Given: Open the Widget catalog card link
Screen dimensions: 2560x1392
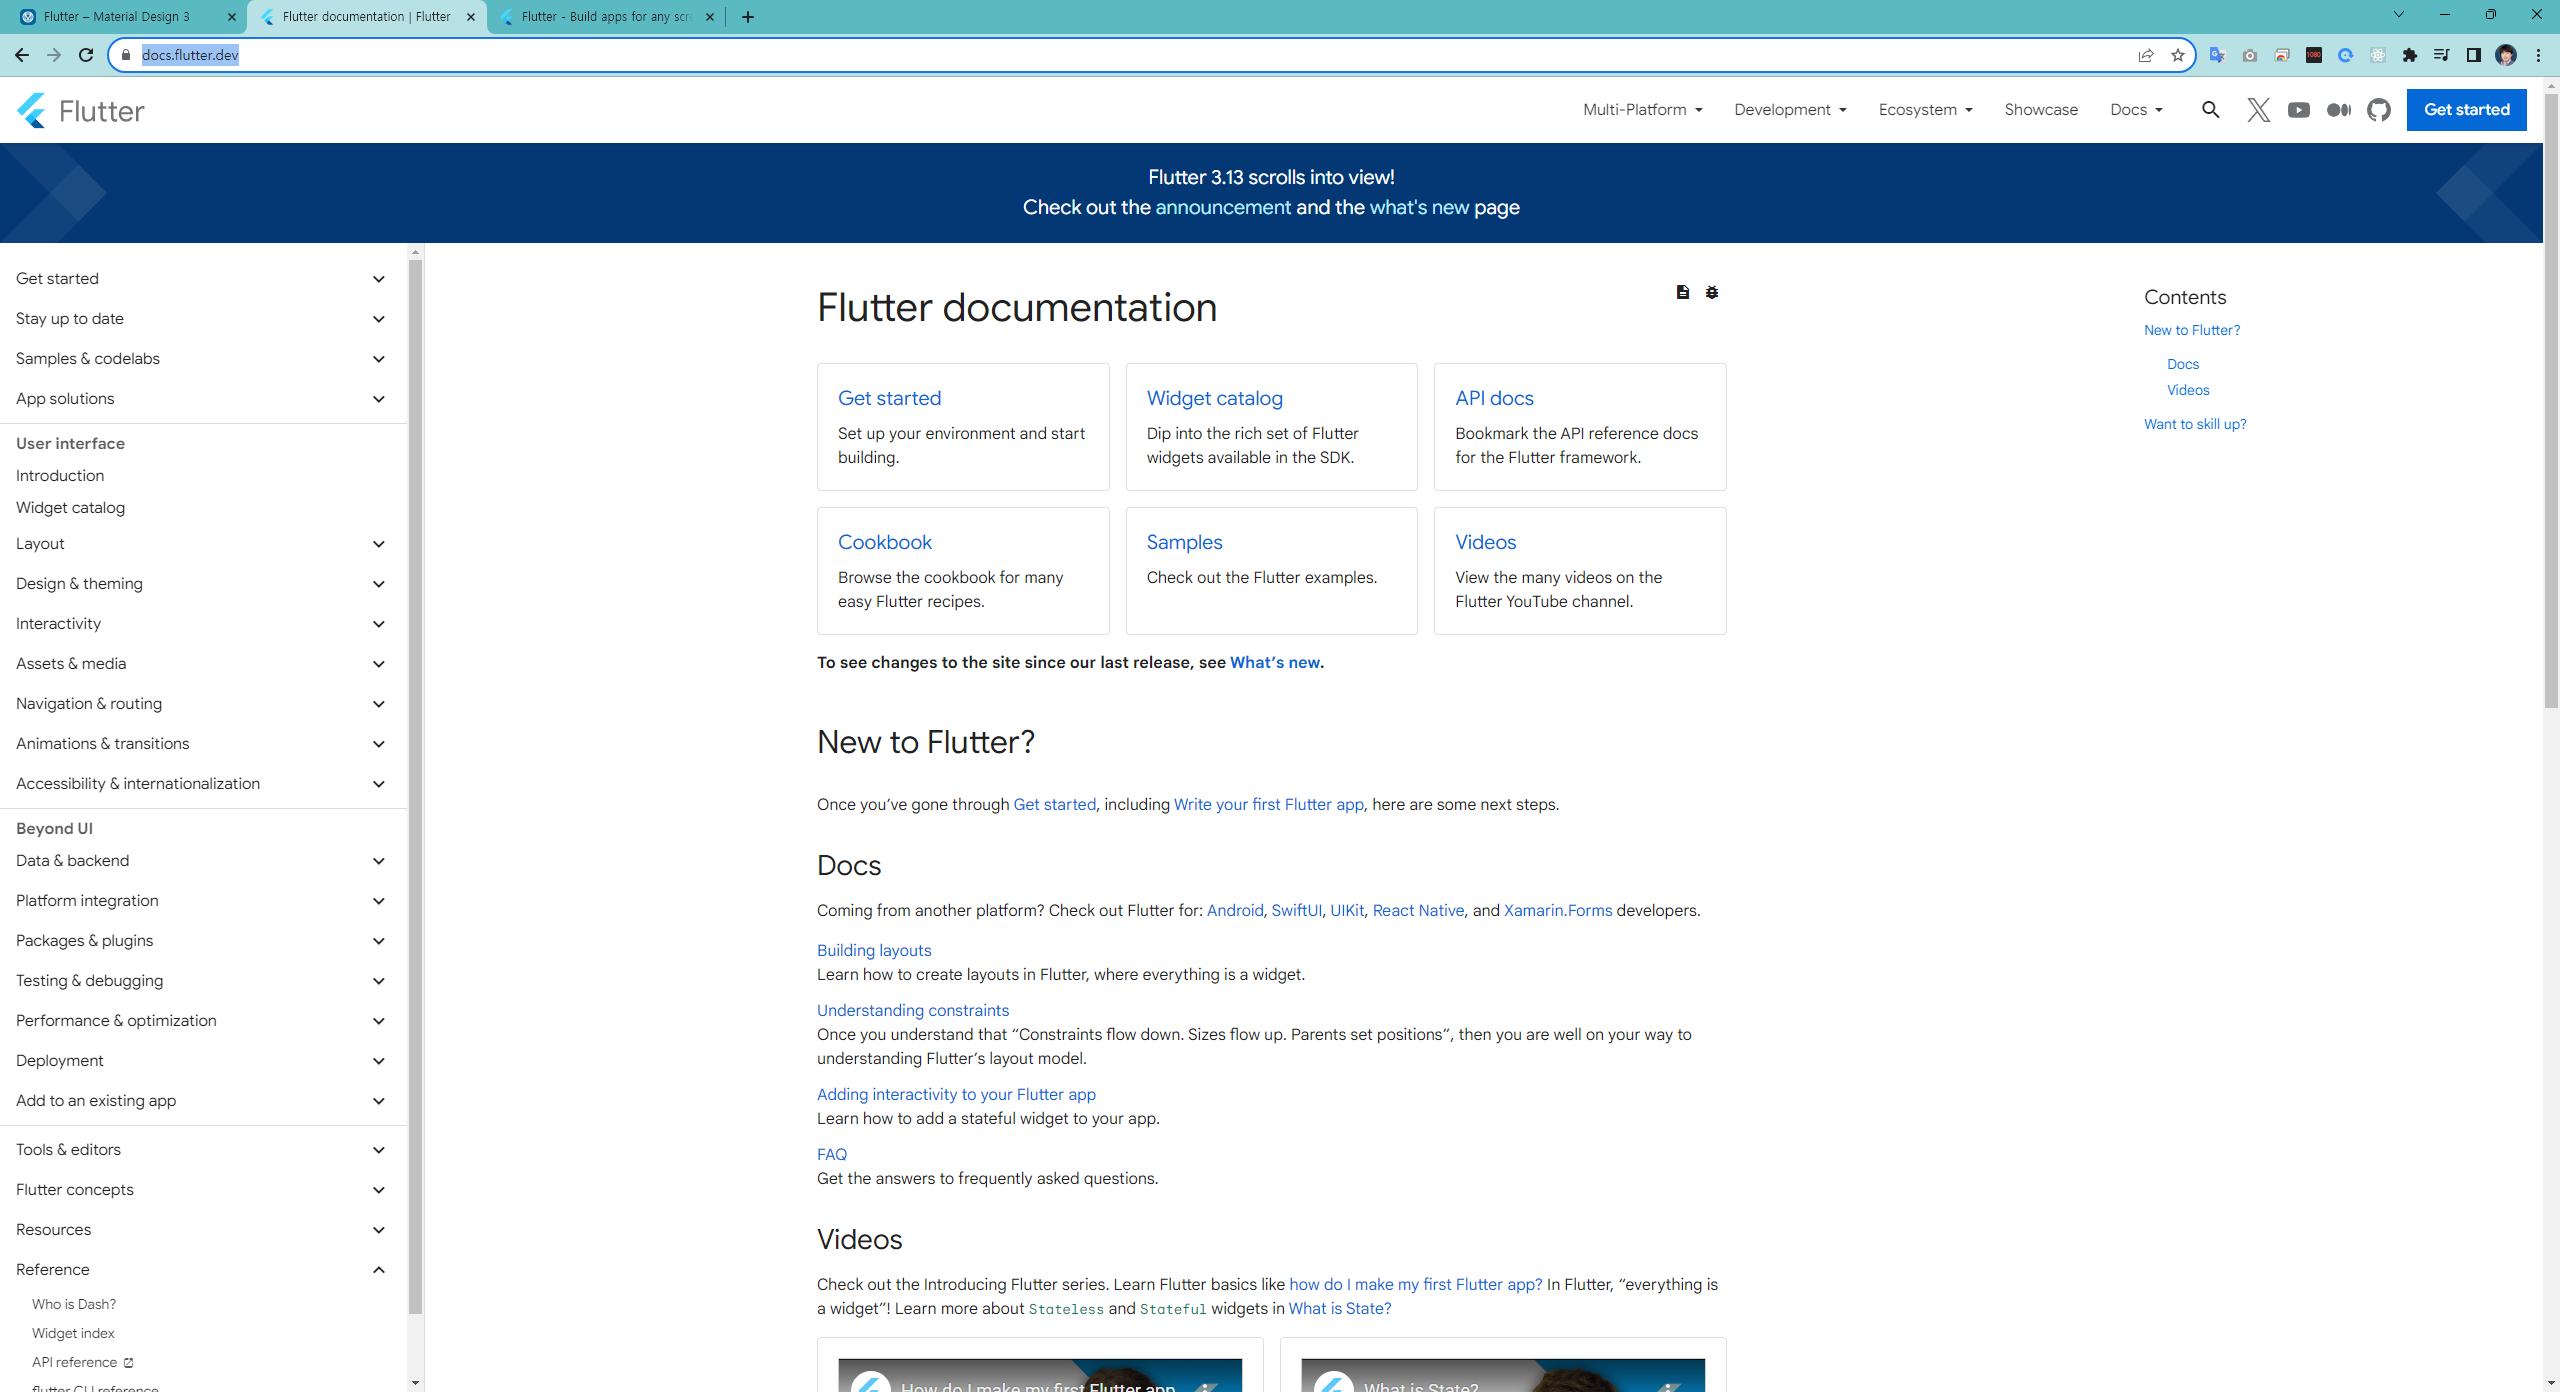Looking at the screenshot, I should click(x=1214, y=398).
